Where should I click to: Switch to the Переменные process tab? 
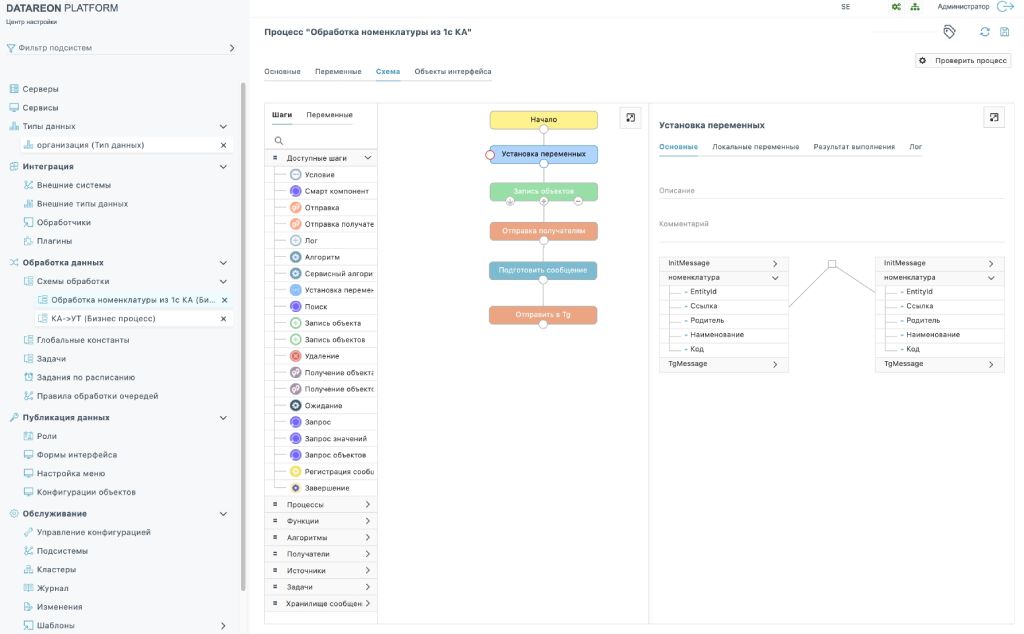(x=338, y=72)
